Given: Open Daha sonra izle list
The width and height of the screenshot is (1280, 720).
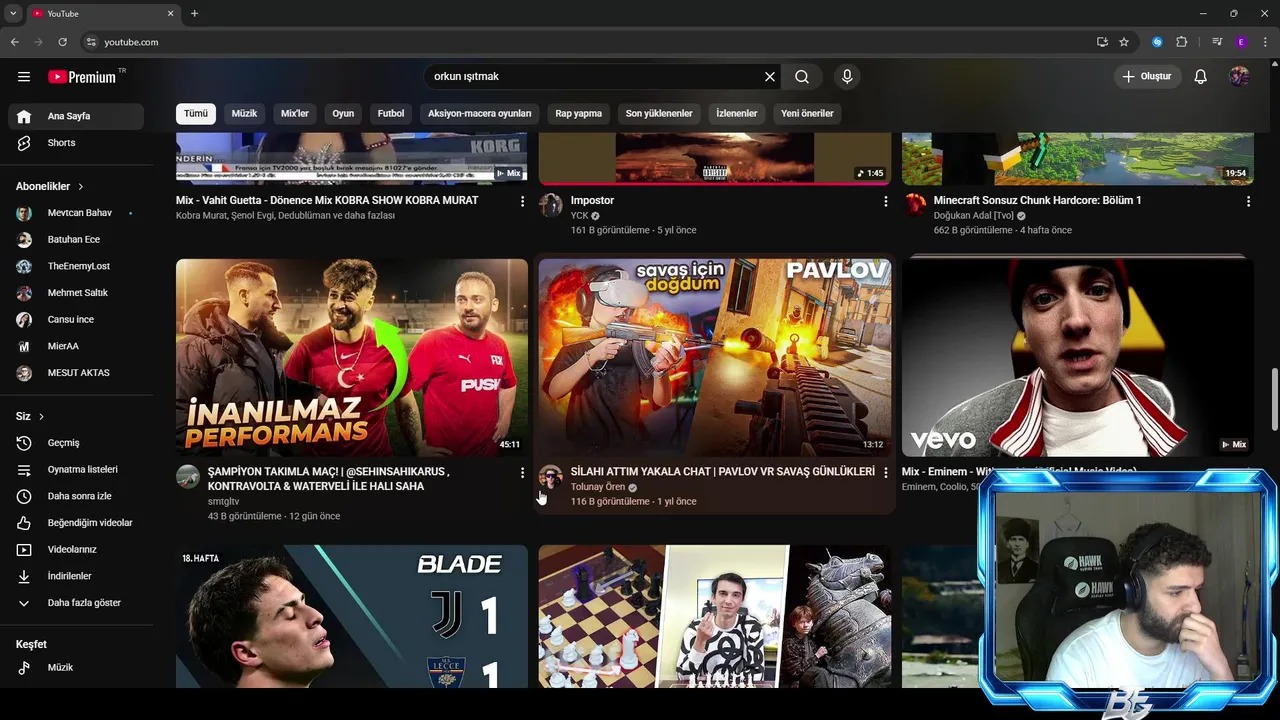Looking at the screenshot, I should pos(76,496).
